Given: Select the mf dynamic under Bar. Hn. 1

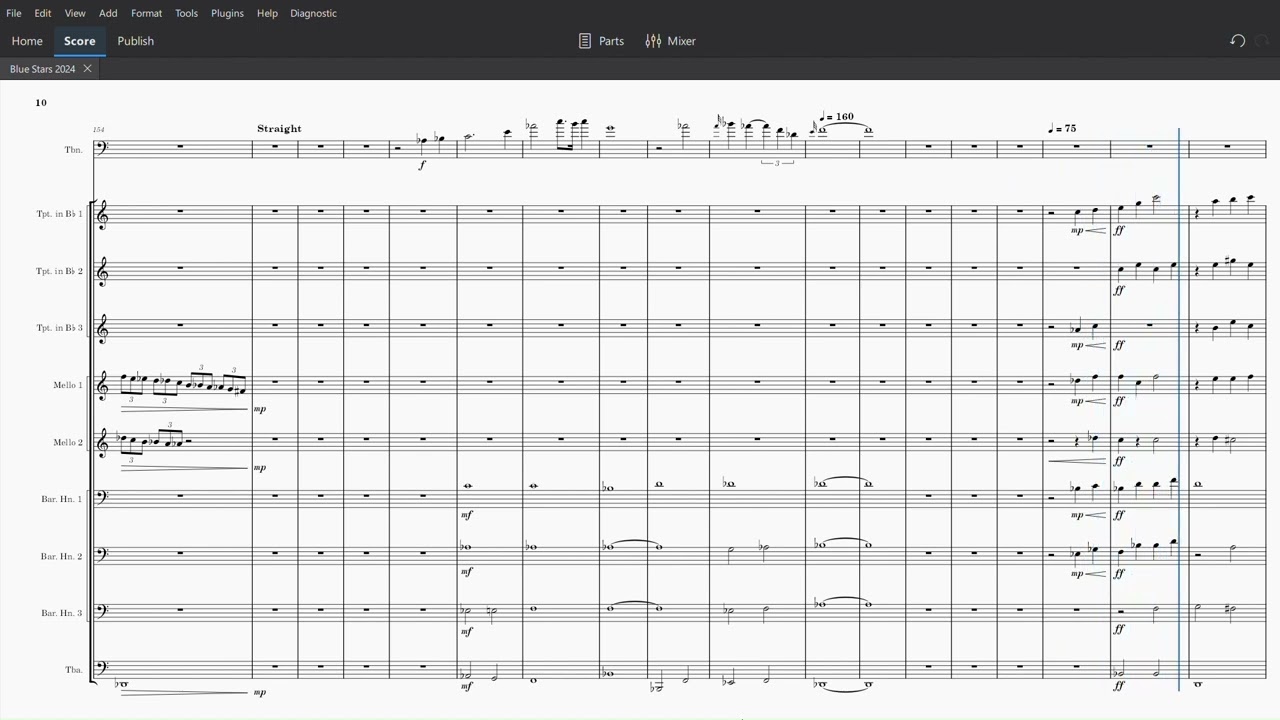Looking at the screenshot, I should click(x=466, y=515).
